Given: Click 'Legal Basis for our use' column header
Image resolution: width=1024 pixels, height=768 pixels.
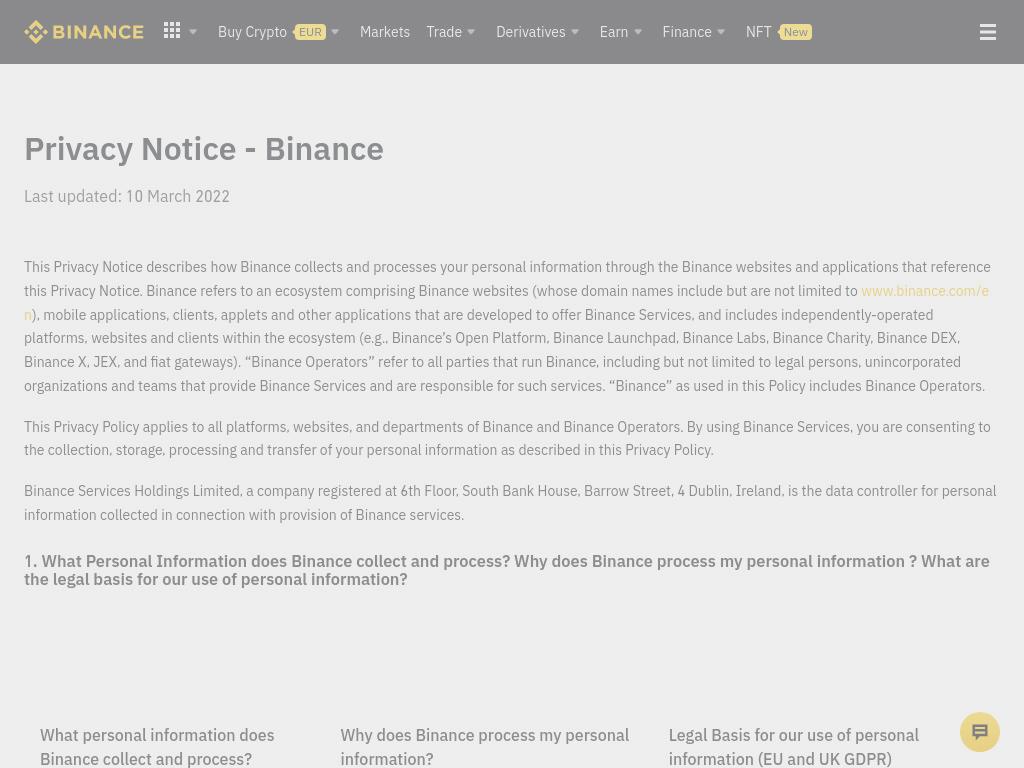Looking at the screenshot, I should coord(793,747).
